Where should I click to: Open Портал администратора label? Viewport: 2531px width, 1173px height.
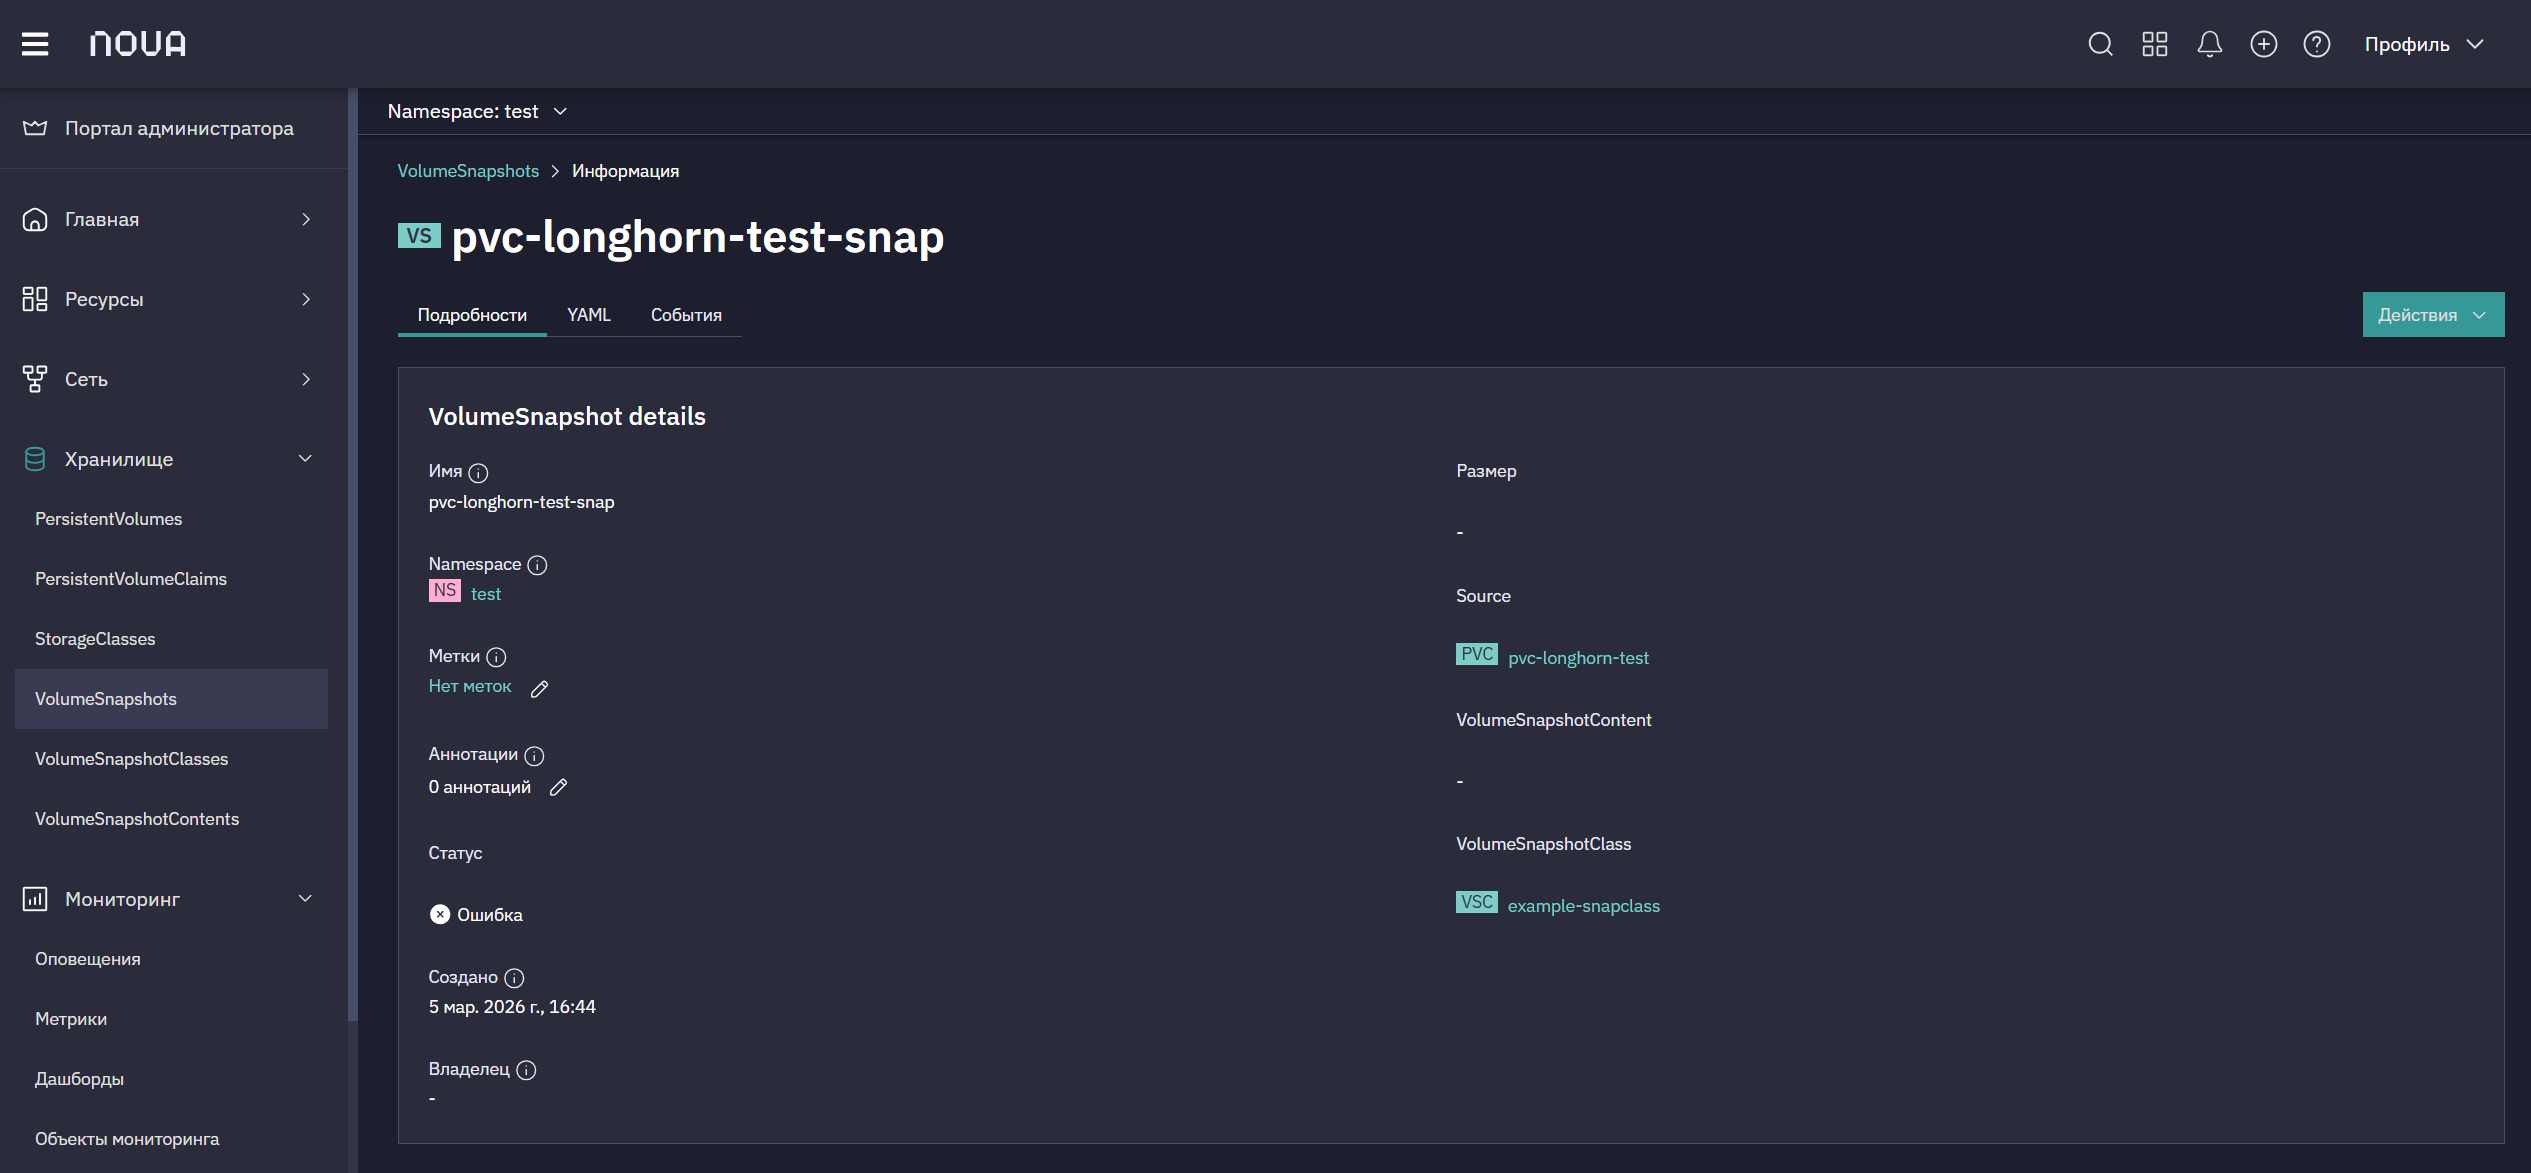click(179, 128)
